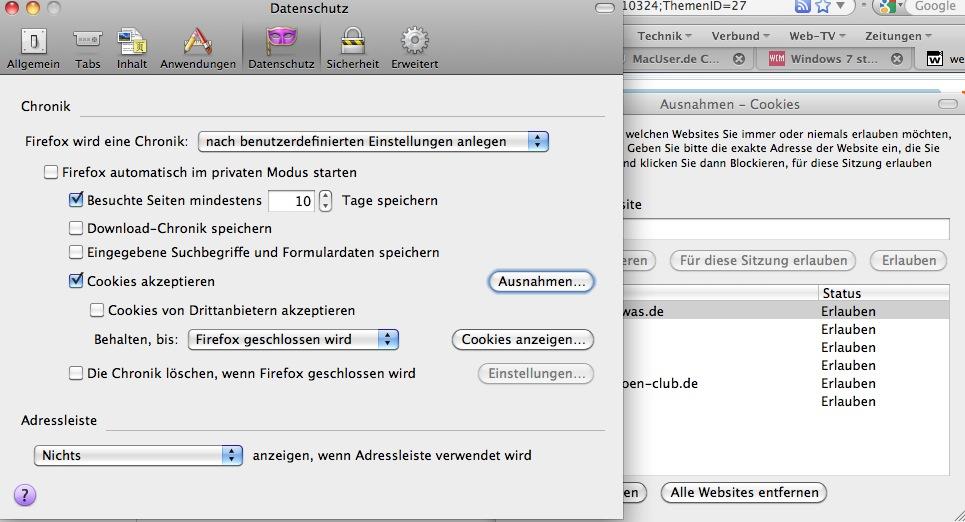Click the Google search field
965x522 pixels.
tap(933, 6)
